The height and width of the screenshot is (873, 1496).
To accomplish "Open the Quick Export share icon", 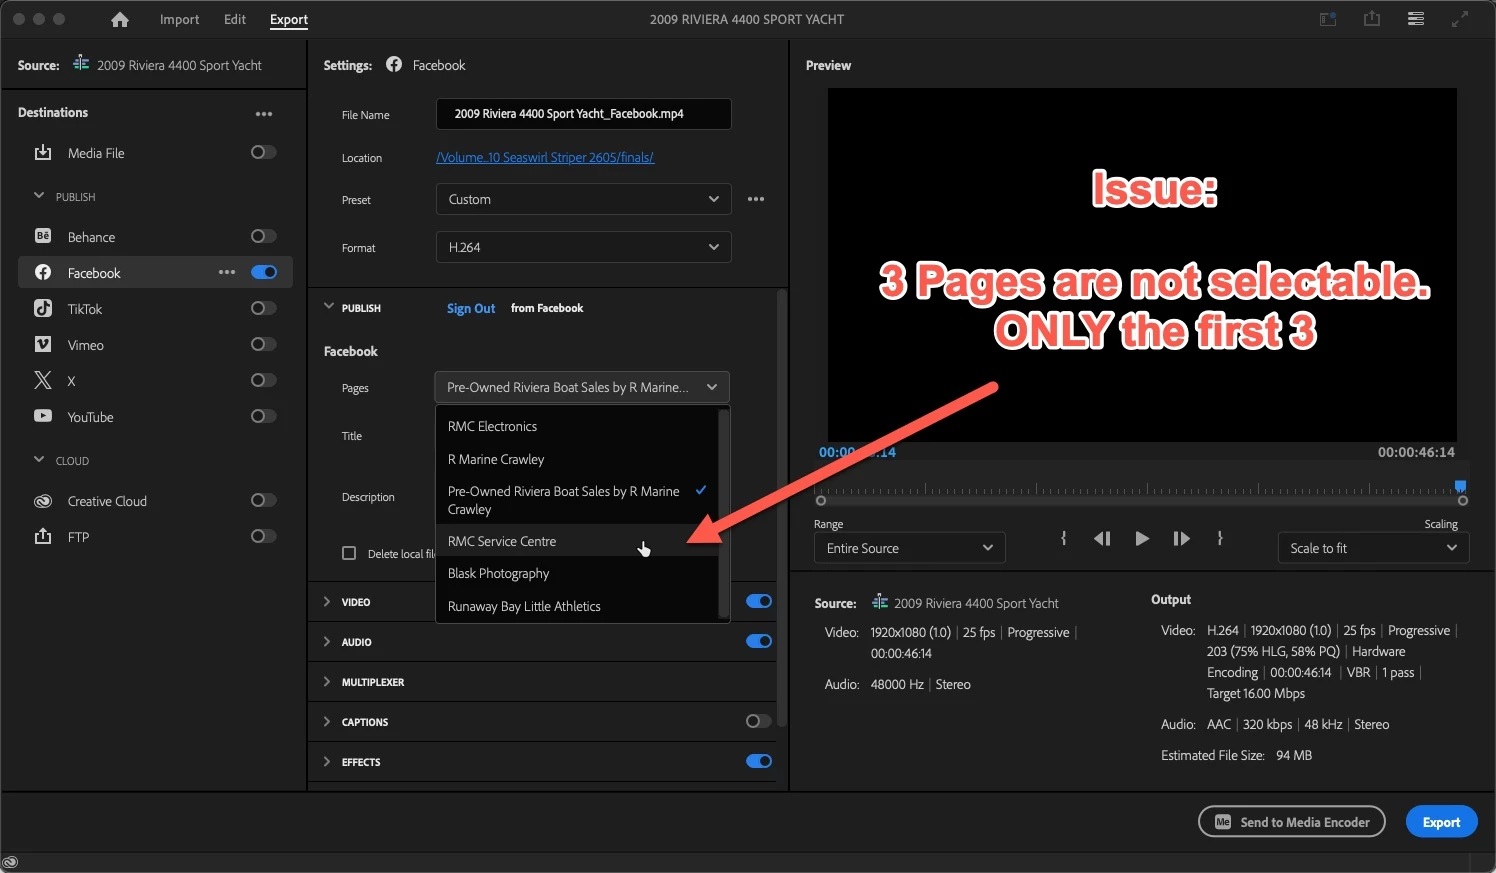I will pos(1372,19).
